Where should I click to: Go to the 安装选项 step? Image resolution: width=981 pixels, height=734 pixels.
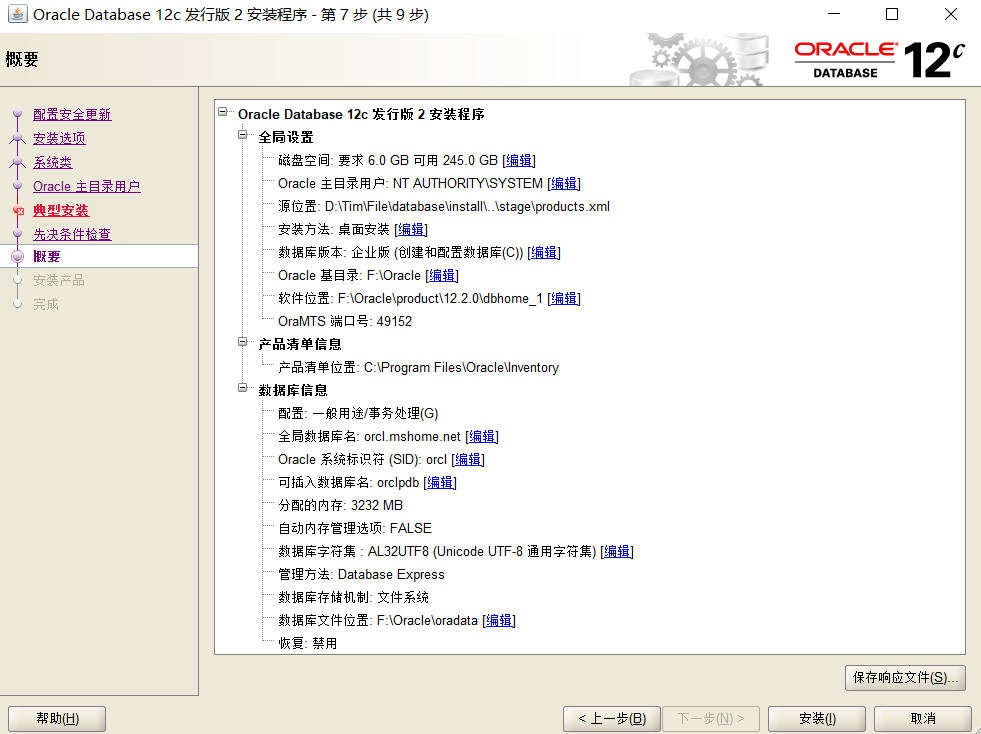click(59, 138)
